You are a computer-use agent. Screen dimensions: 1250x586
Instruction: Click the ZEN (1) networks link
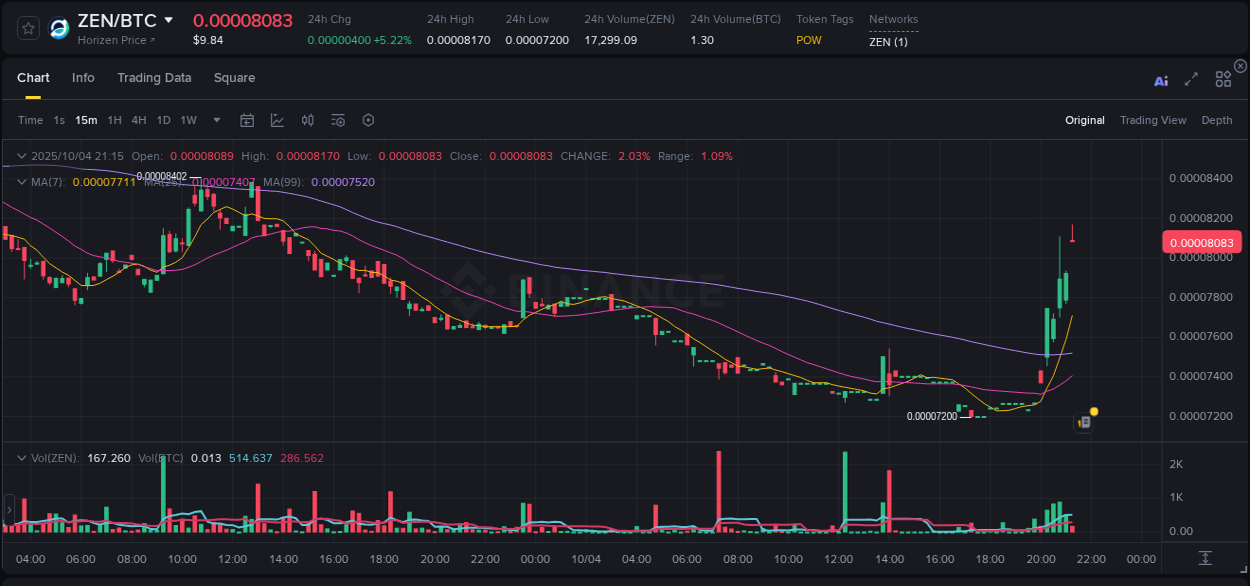click(x=888, y=42)
